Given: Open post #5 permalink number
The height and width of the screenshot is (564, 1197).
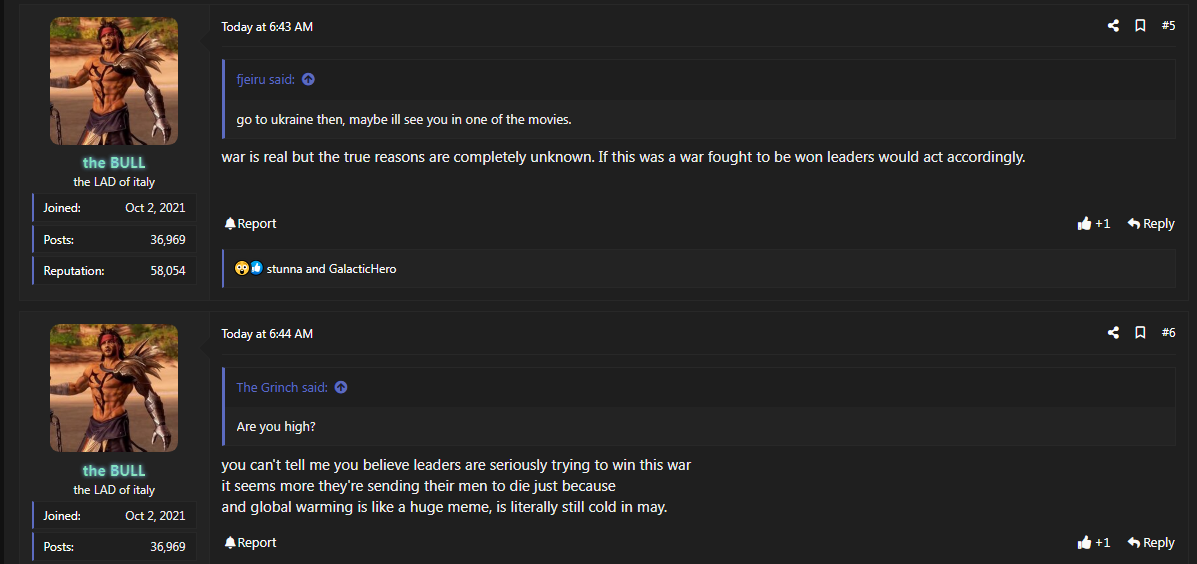Looking at the screenshot, I should (1168, 26).
